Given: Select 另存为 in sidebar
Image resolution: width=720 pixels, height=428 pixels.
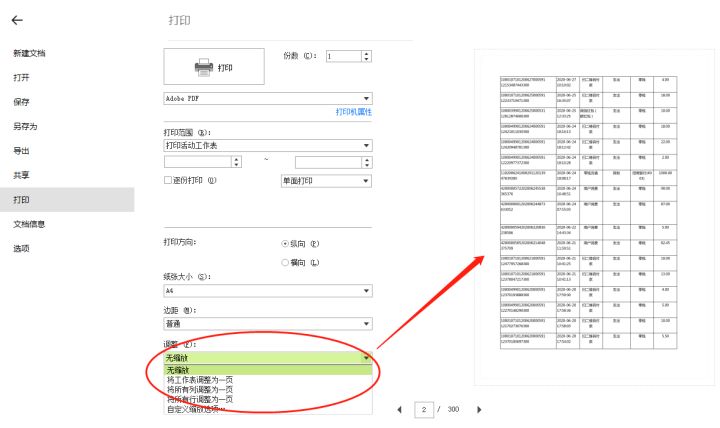Looking at the screenshot, I should (25, 126).
